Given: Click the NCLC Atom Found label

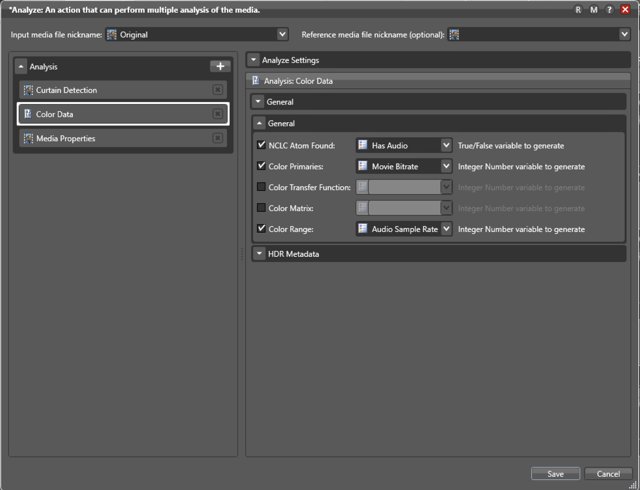Looking at the screenshot, I should [302, 145].
